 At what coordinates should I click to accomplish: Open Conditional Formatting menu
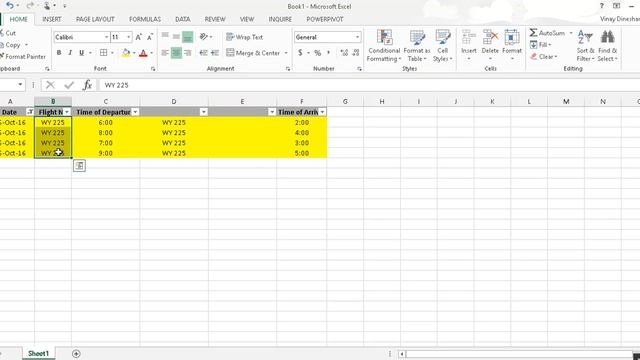(383, 46)
